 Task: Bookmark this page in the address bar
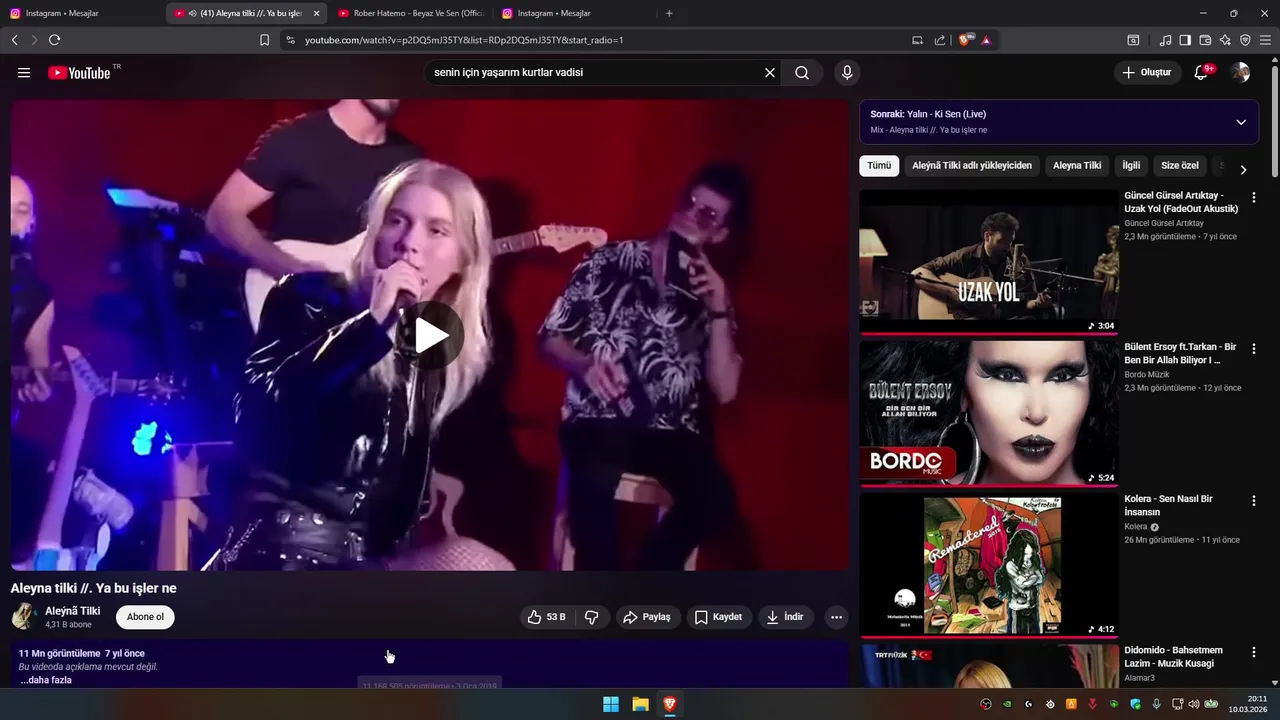pos(264,40)
